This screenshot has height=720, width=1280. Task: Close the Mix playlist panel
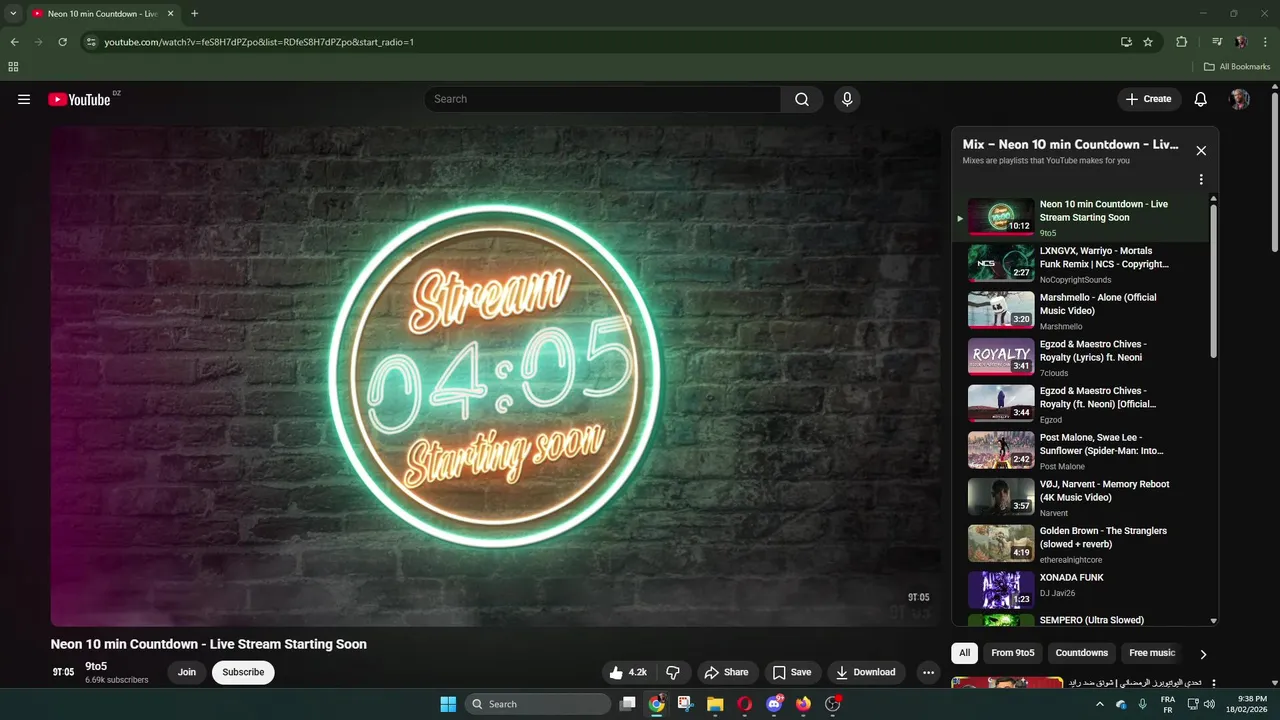tap(1201, 151)
